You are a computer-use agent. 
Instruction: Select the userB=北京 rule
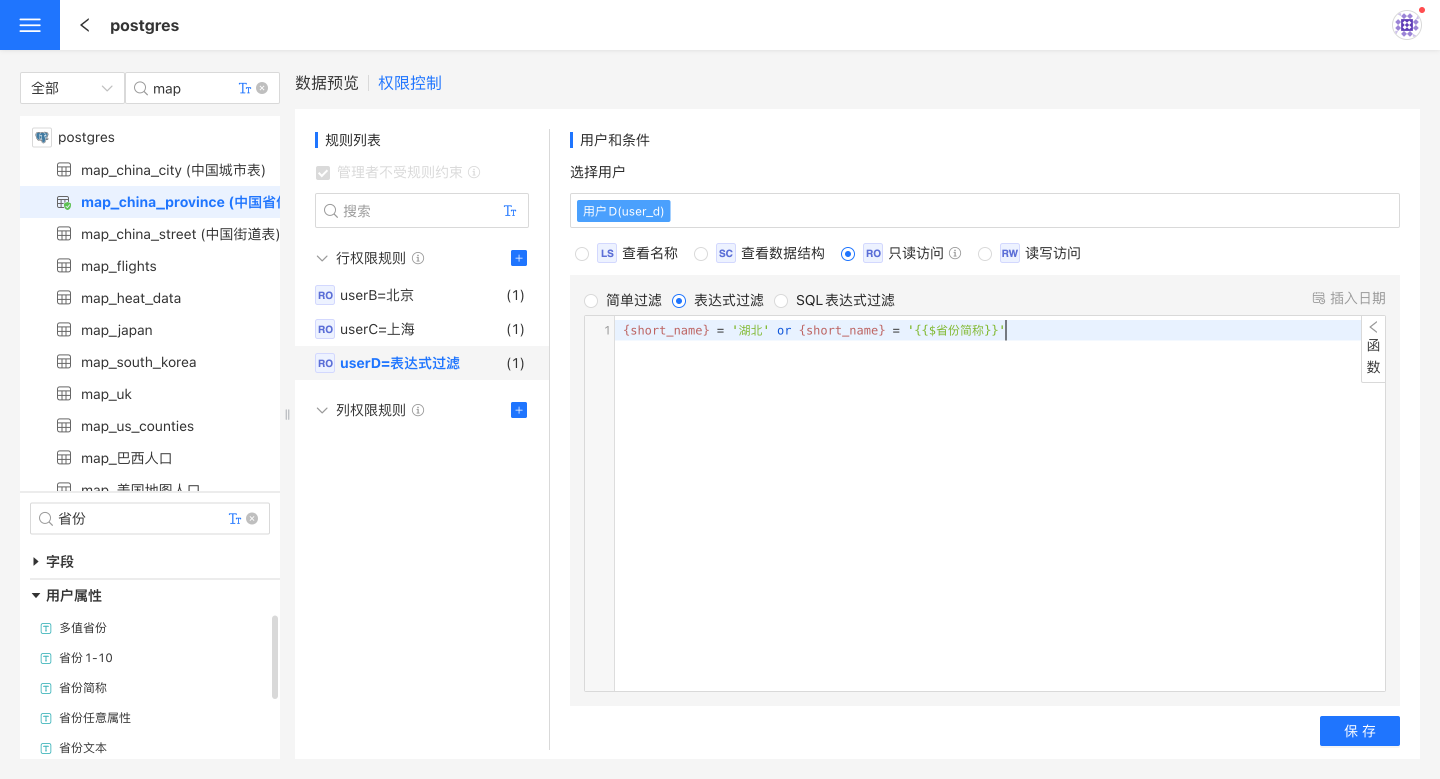click(377, 296)
